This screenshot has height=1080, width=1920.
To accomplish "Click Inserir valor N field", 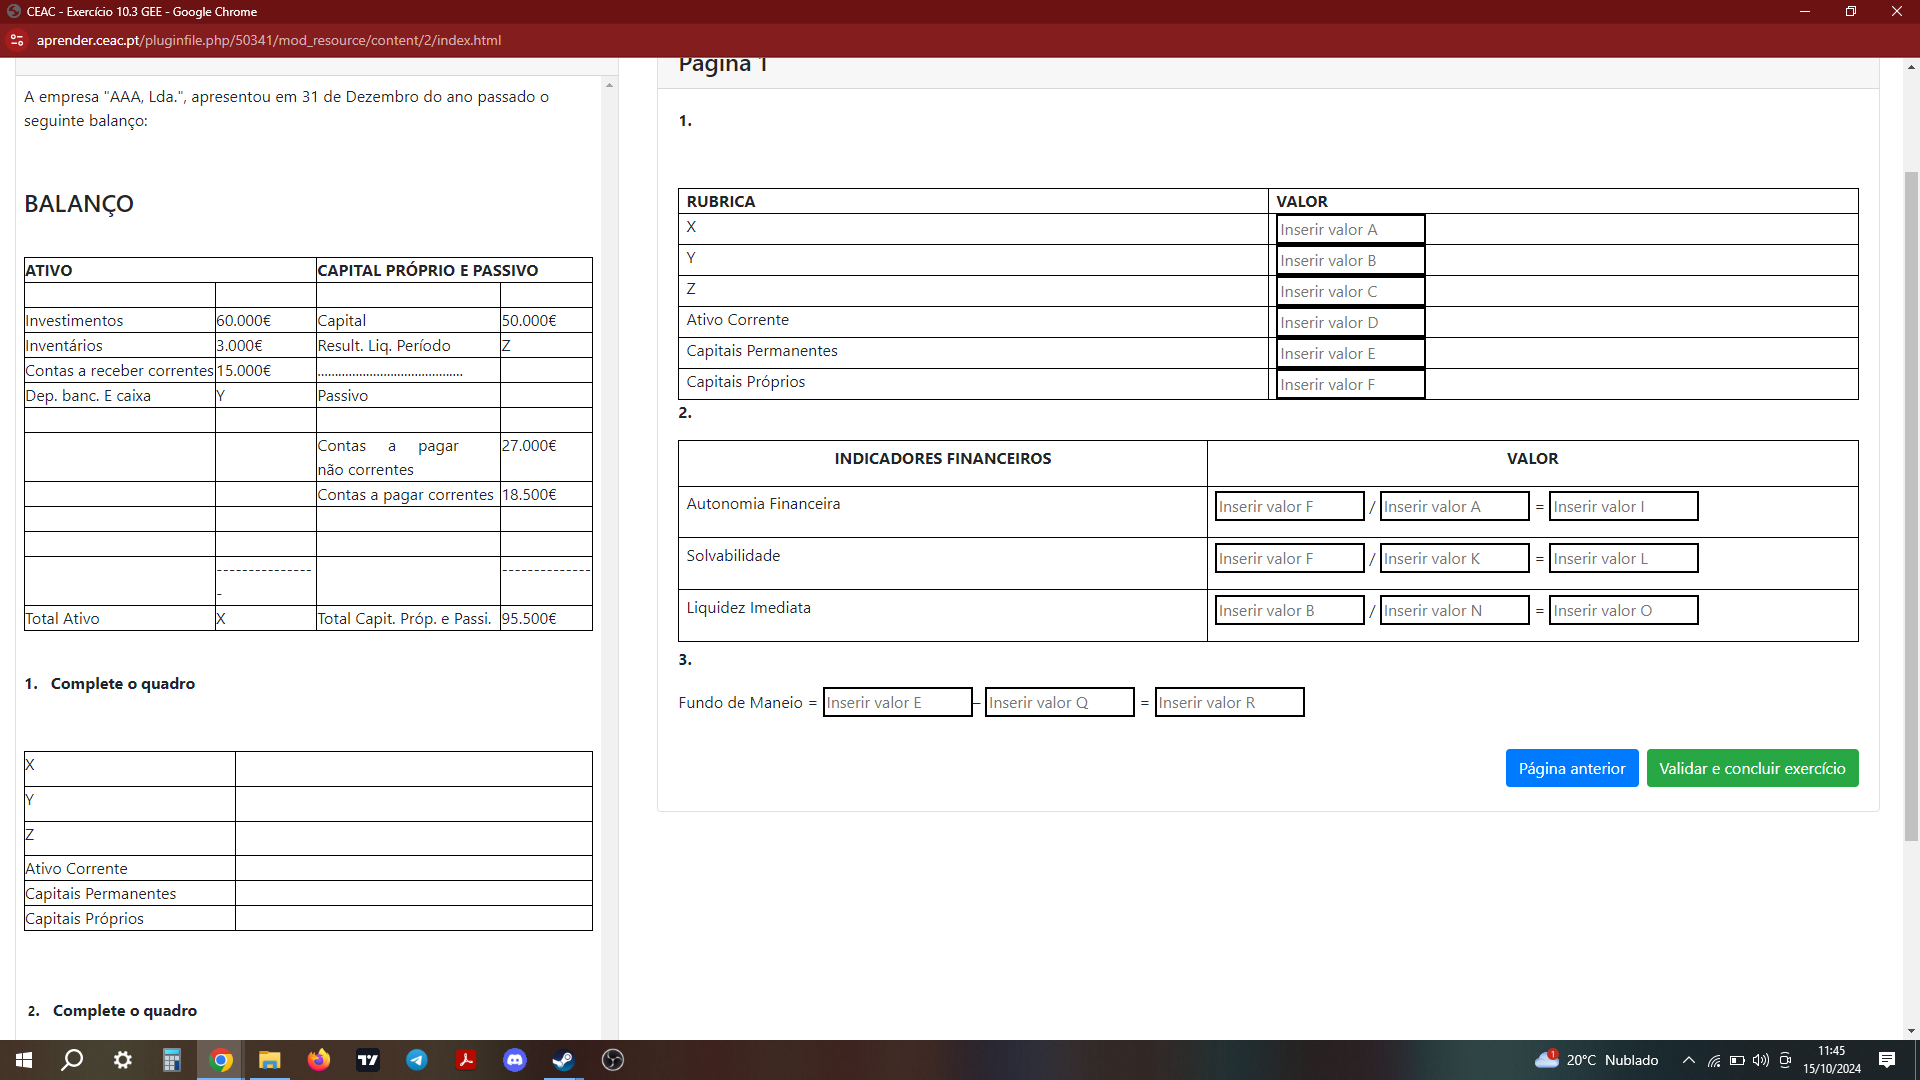I will 1454,610.
